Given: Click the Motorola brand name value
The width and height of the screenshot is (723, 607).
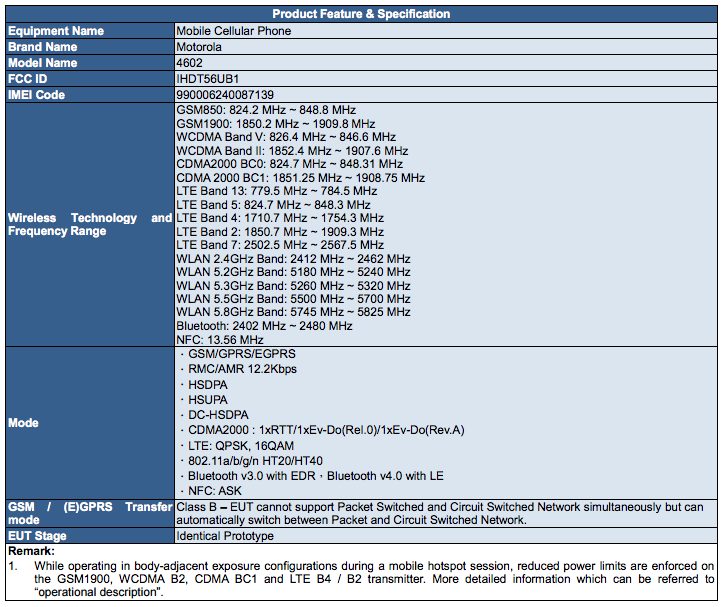Looking at the screenshot, I should pos(199,47).
